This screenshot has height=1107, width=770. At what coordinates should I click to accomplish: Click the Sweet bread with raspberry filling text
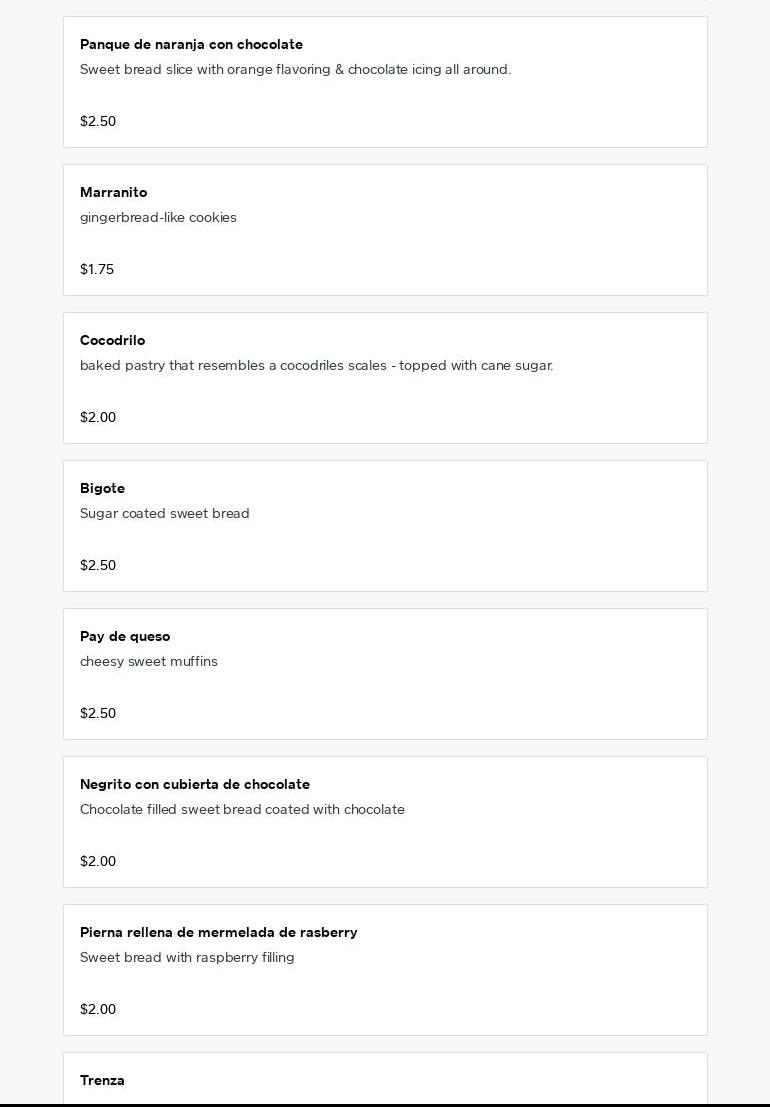(x=187, y=957)
